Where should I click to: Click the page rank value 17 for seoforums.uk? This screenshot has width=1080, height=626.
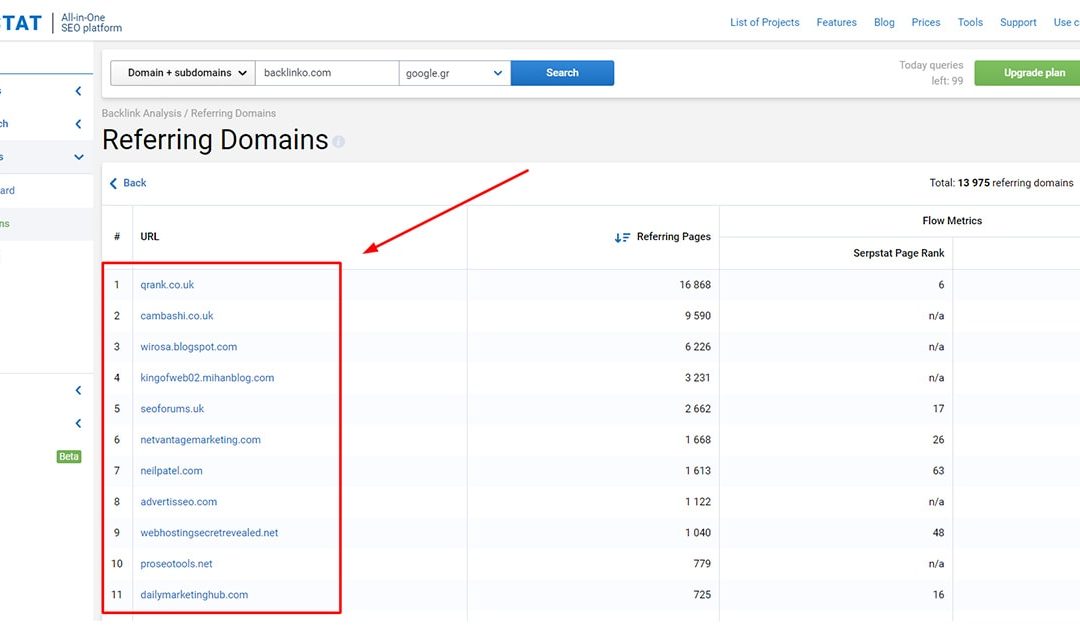coord(938,409)
